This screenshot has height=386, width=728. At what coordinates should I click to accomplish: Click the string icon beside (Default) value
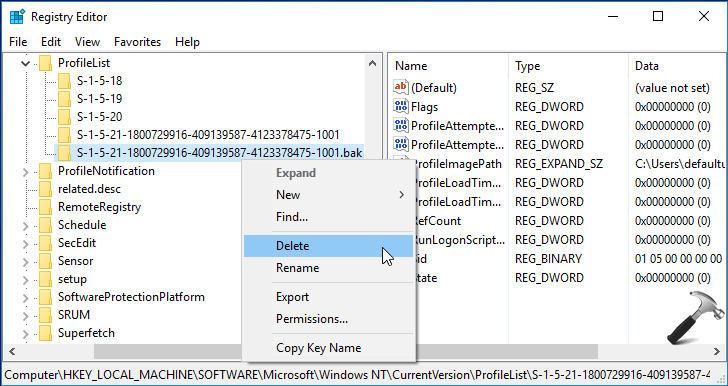(401, 87)
